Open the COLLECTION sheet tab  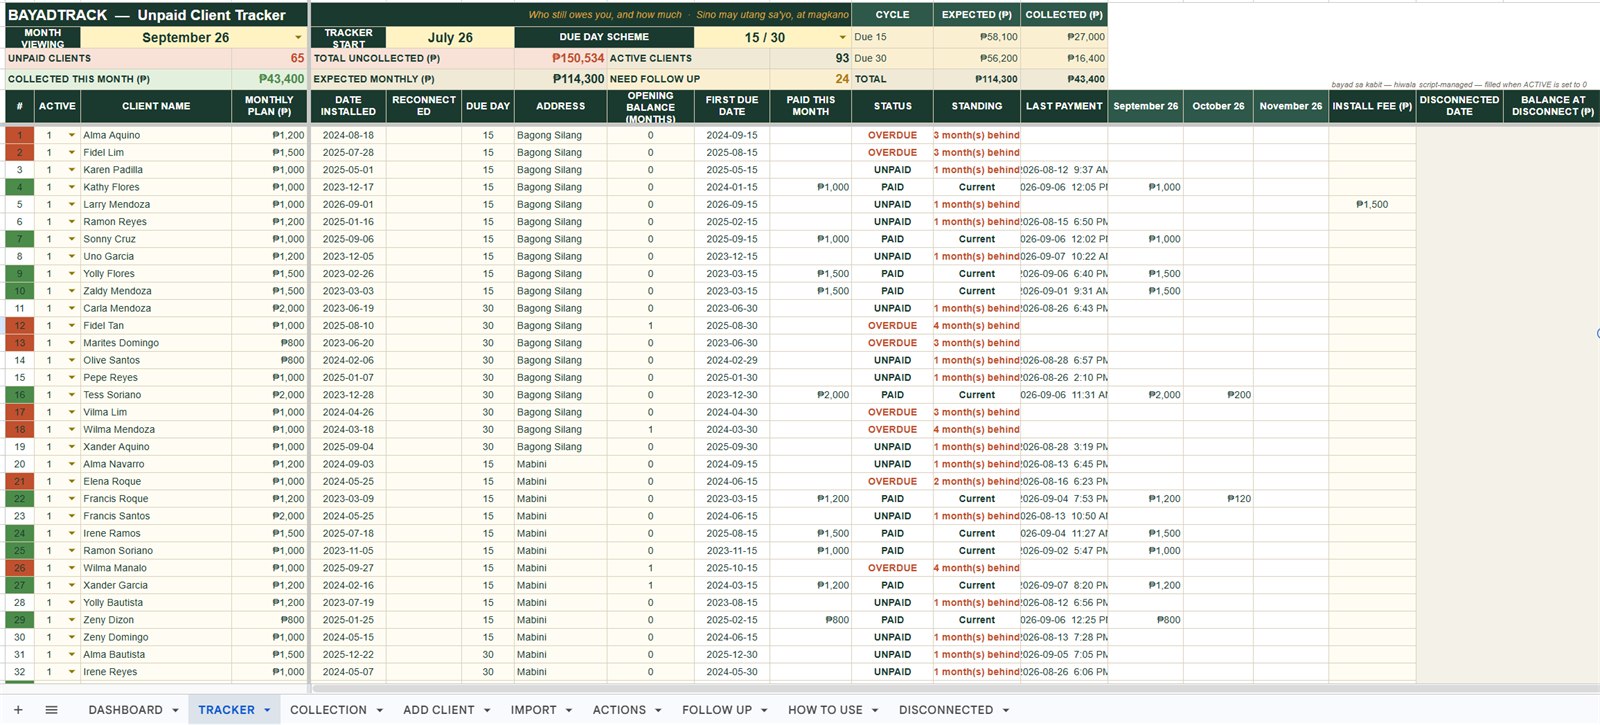[x=328, y=710]
